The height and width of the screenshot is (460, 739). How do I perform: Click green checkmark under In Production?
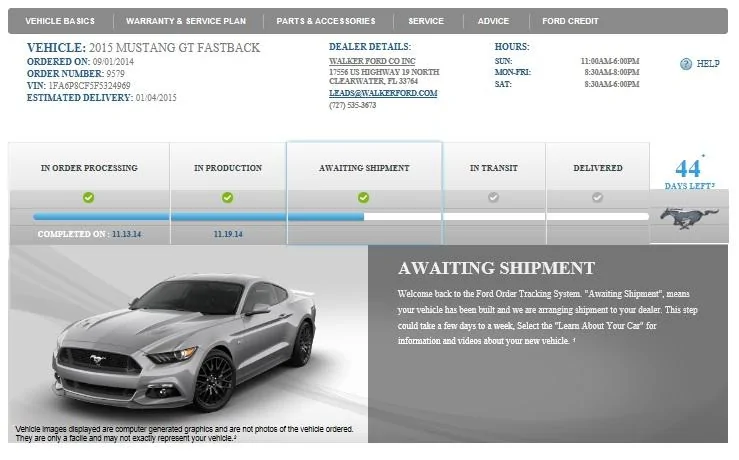pos(228,197)
